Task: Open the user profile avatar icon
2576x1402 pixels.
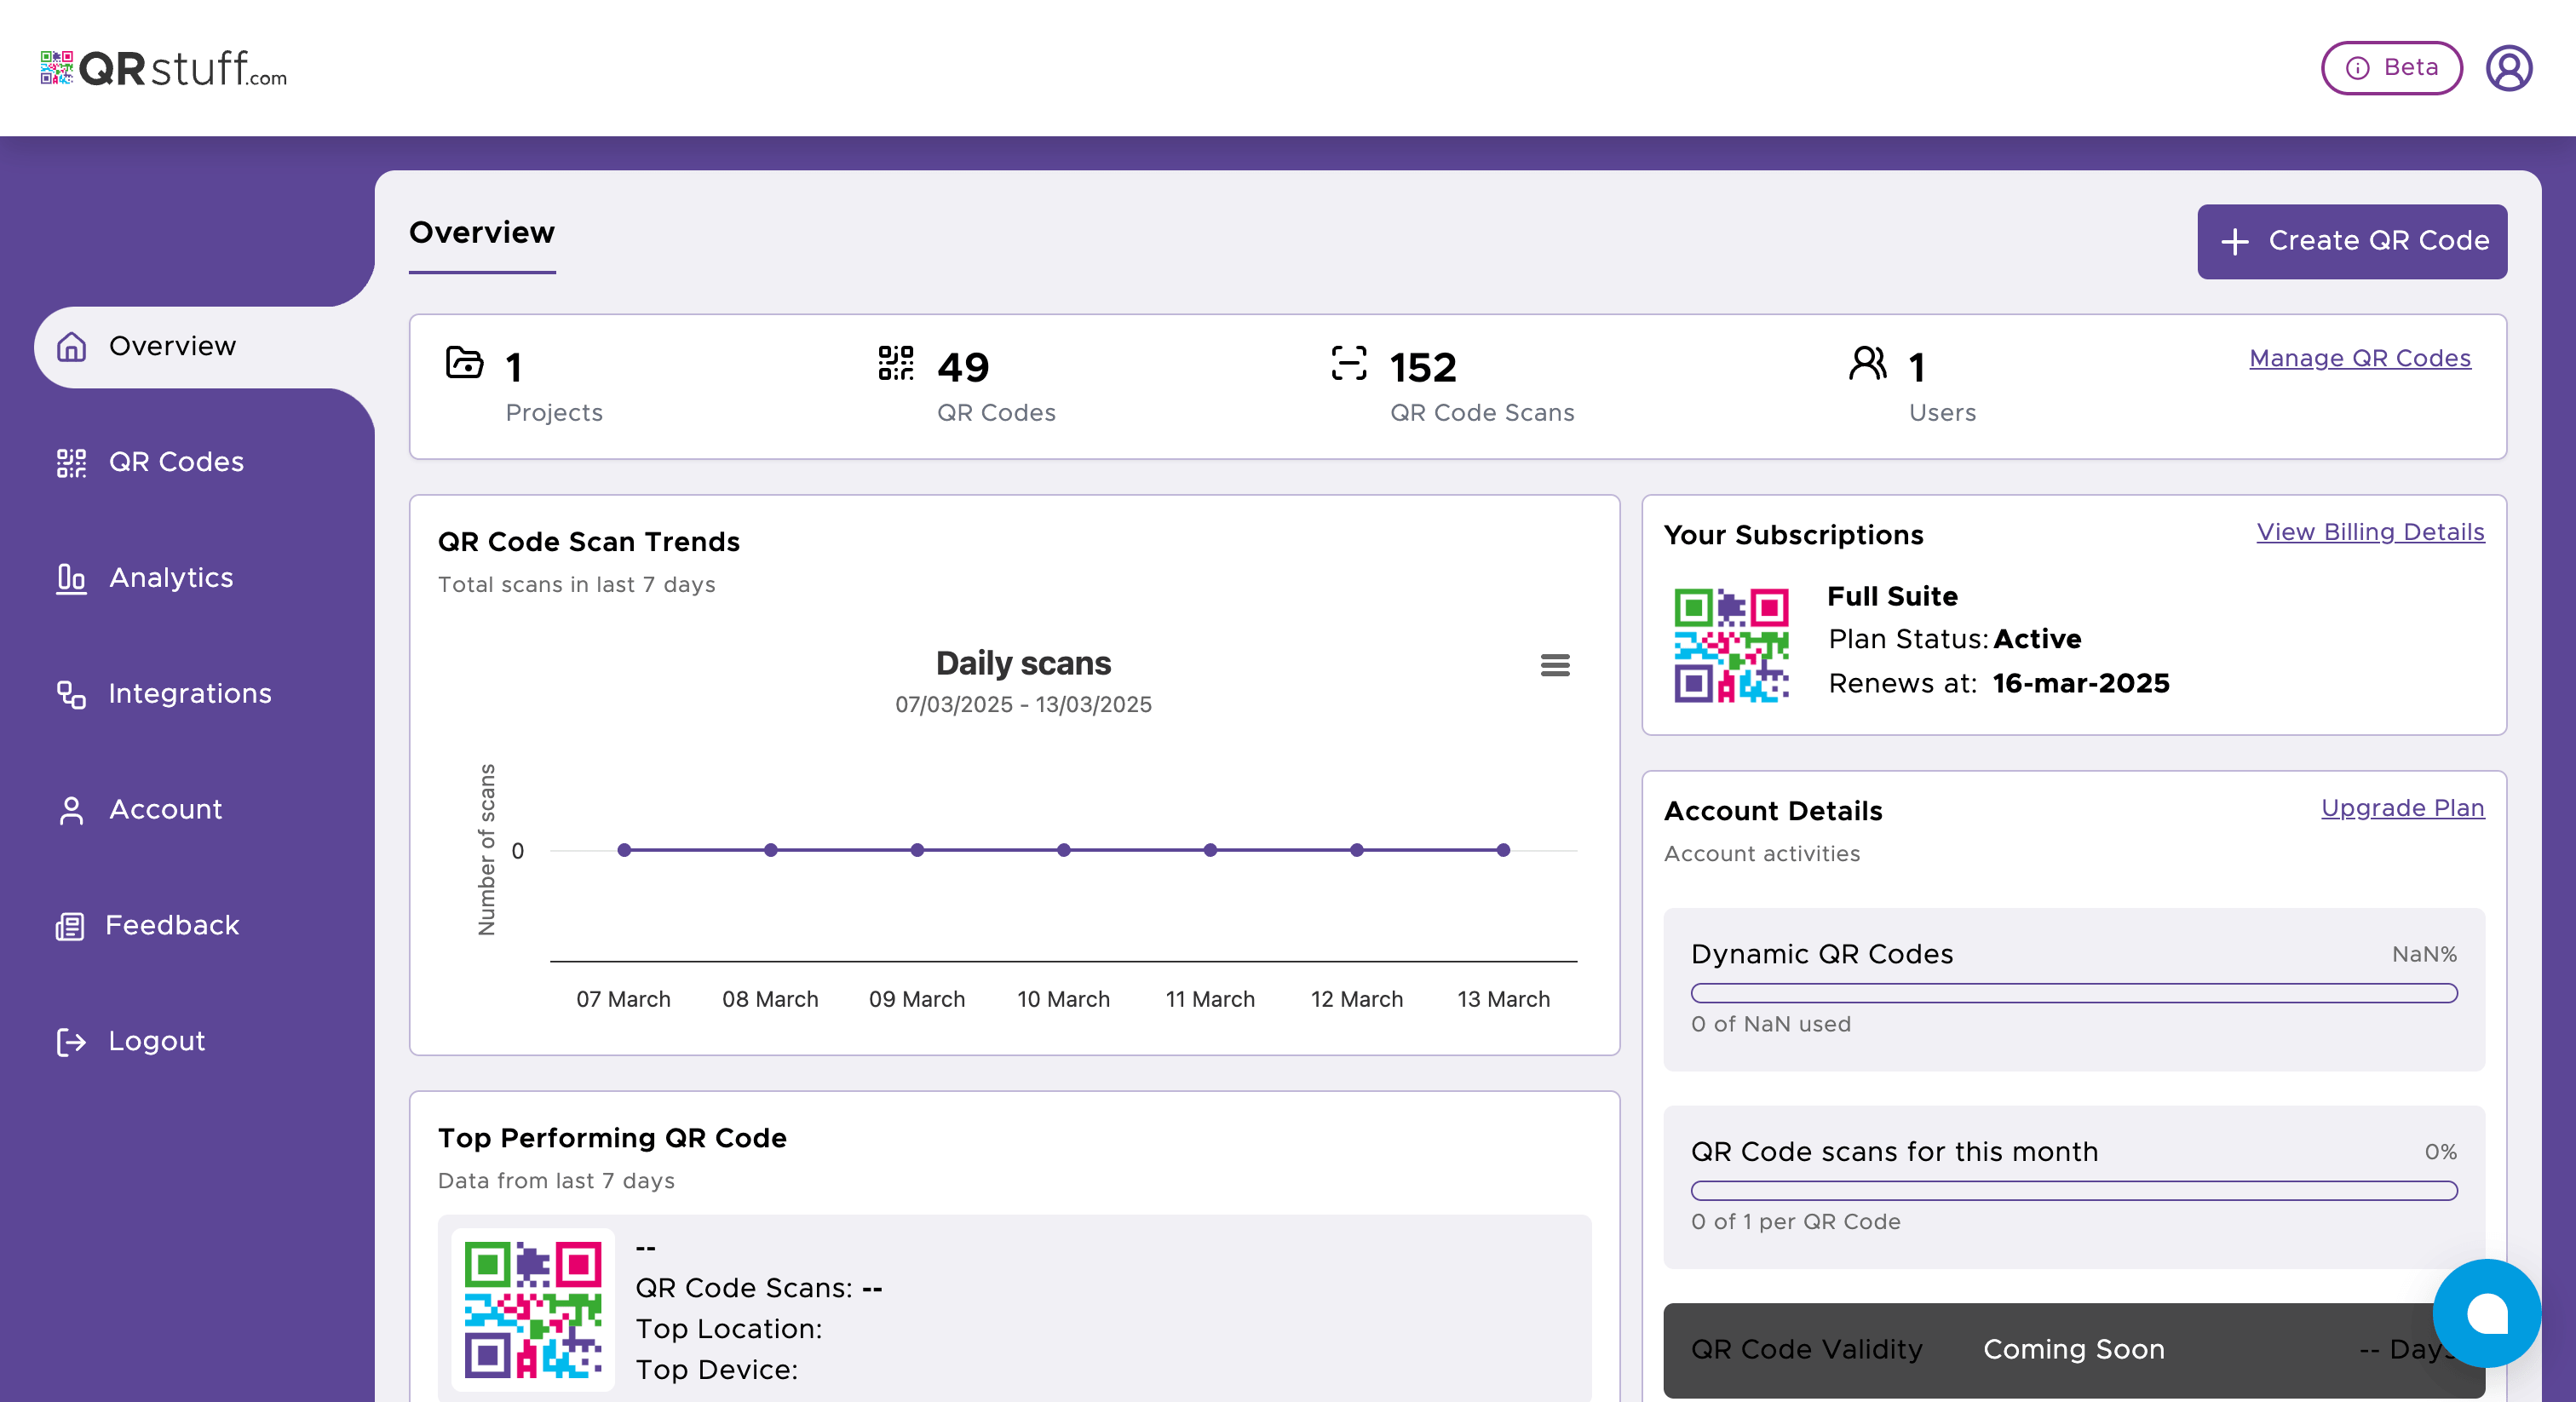Action: pos(2509,68)
